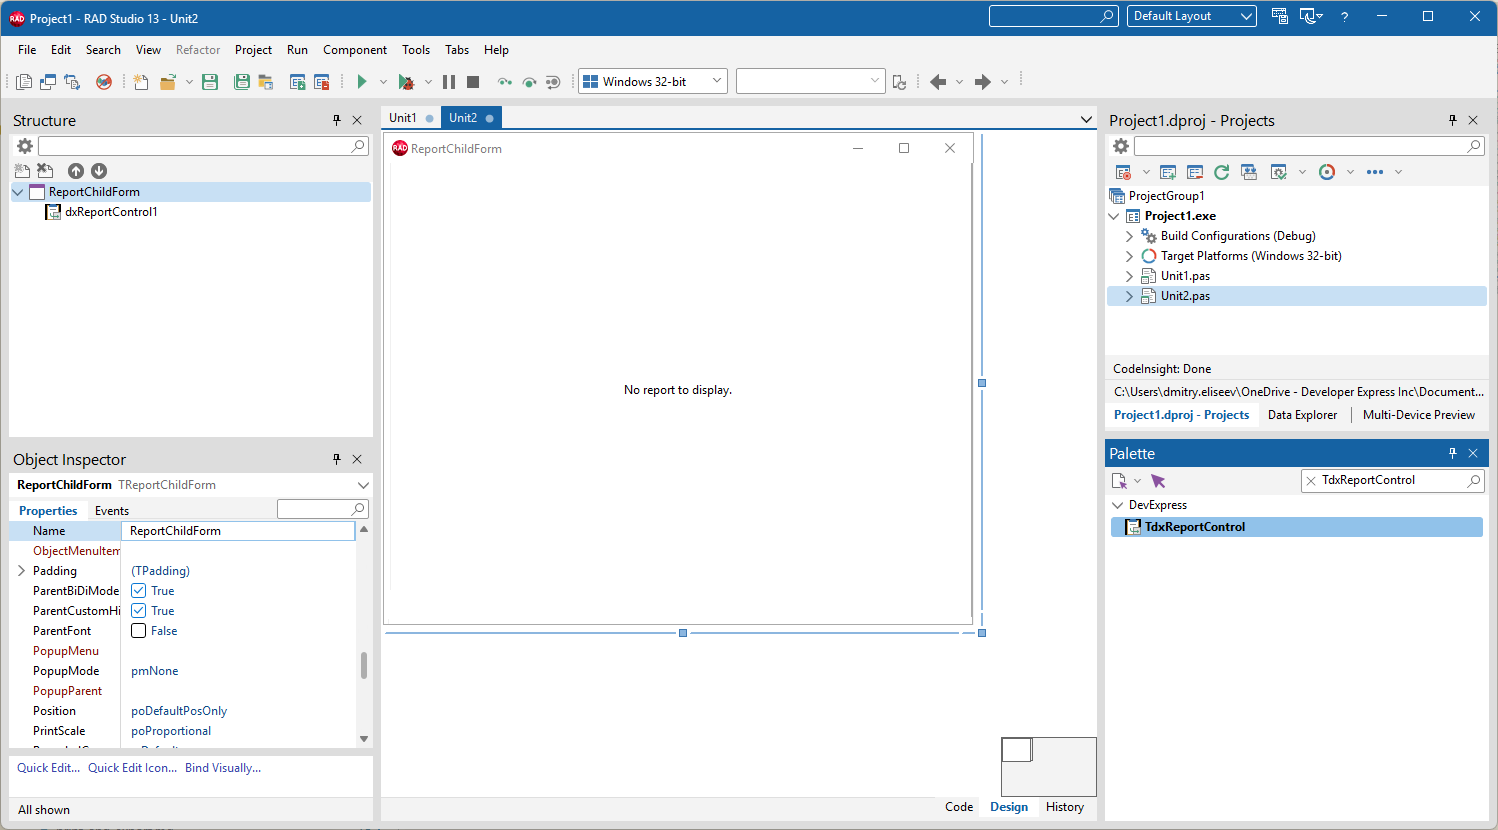Switch to the Code view tab
The image size is (1498, 830).
959,807
